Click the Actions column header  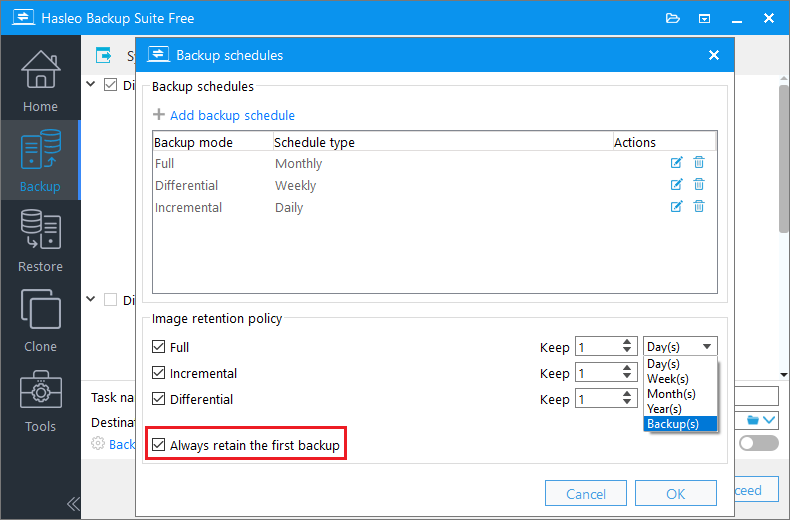664,143
